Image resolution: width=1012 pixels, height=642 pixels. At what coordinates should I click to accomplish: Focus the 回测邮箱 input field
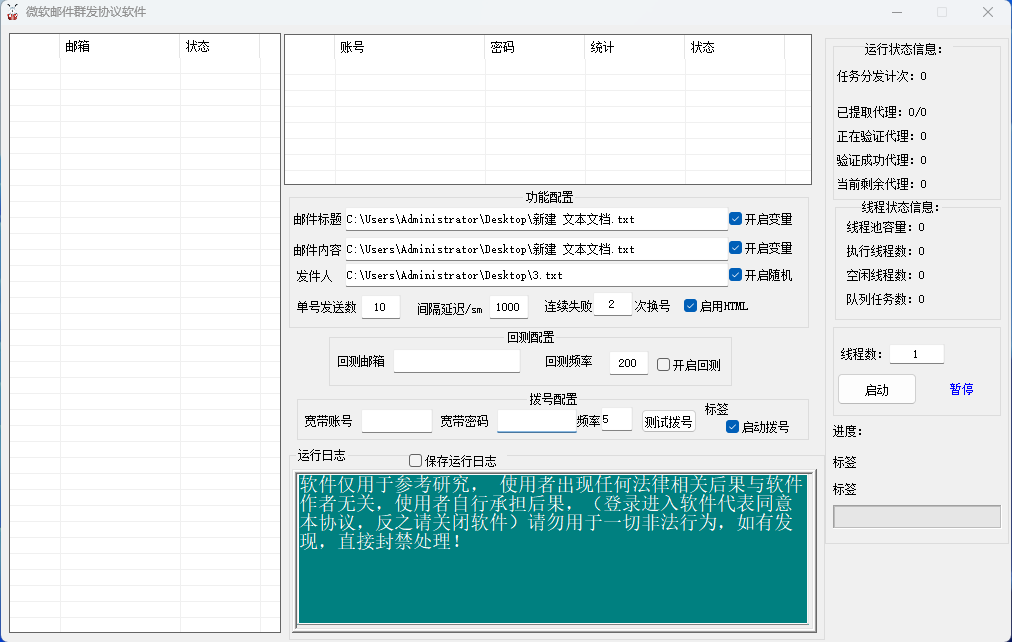(456, 361)
